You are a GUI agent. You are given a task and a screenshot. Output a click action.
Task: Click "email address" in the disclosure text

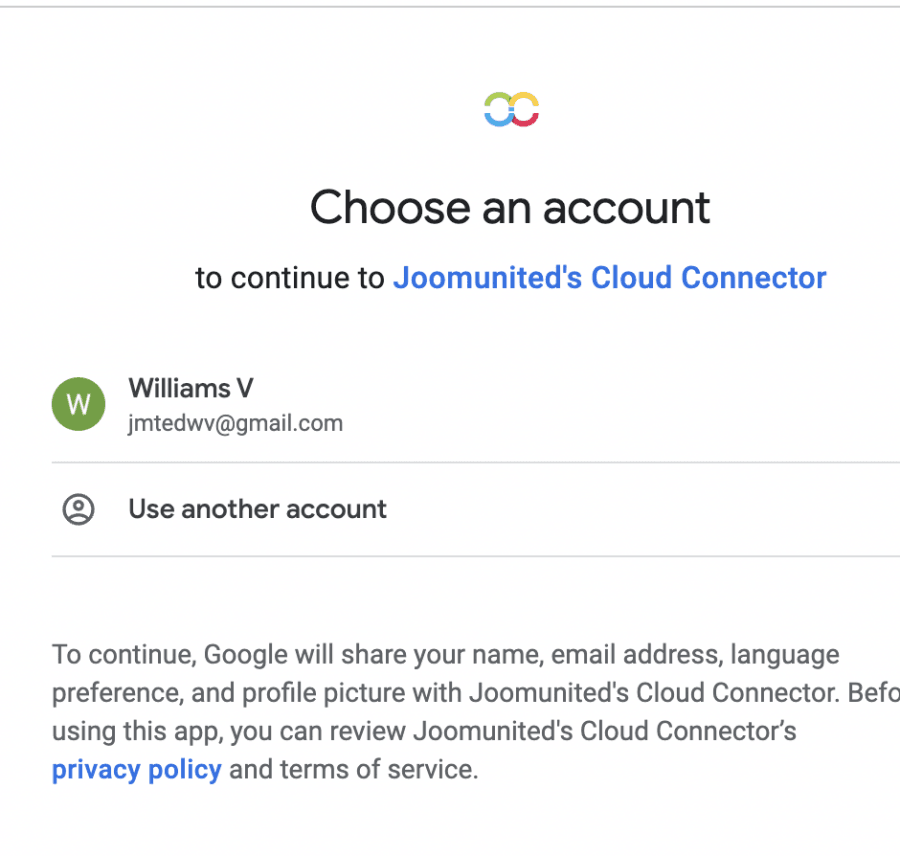(x=635, y=655)
